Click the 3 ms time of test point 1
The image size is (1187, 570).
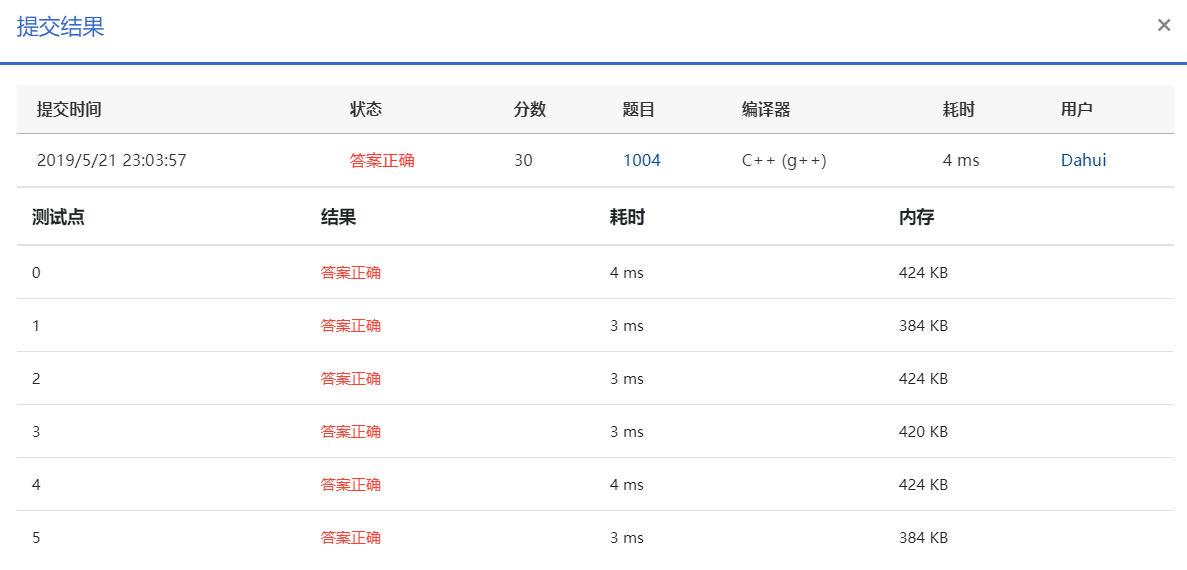626,325
